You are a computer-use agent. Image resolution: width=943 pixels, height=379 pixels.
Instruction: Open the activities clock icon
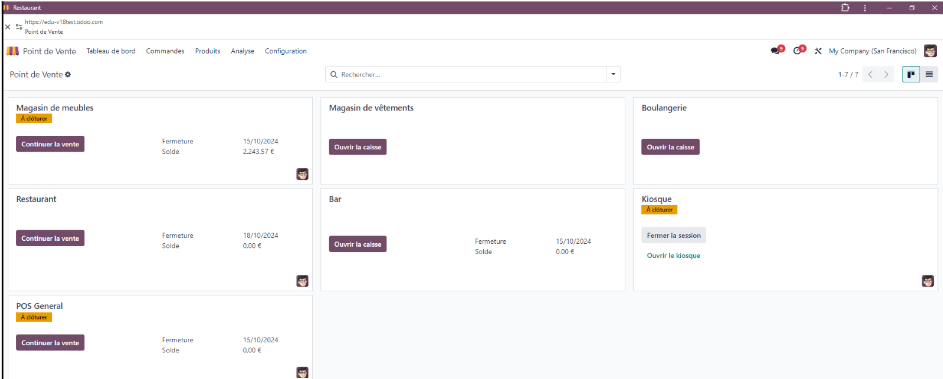coord(797,51)
